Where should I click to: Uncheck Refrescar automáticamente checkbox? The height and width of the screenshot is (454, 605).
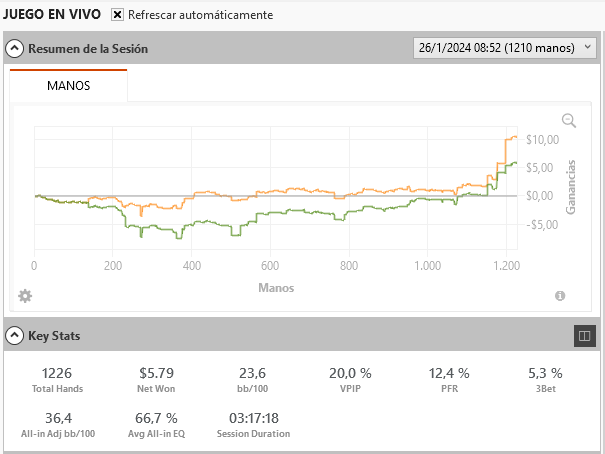point(117,15)
